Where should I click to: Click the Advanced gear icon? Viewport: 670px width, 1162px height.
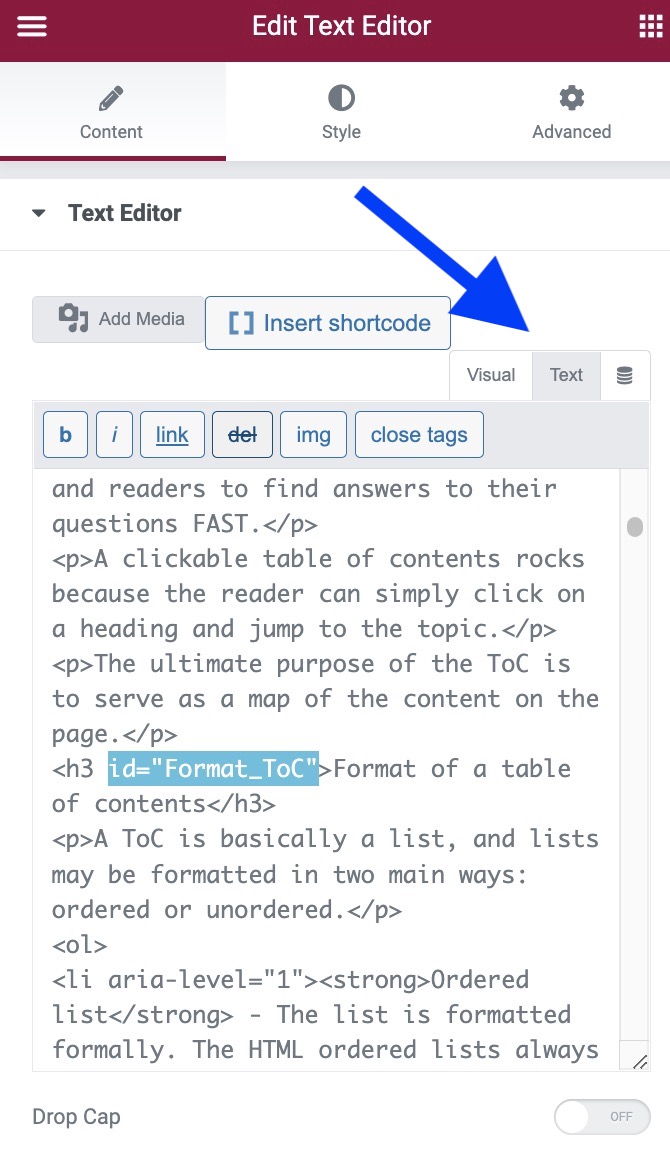point(571,98)
